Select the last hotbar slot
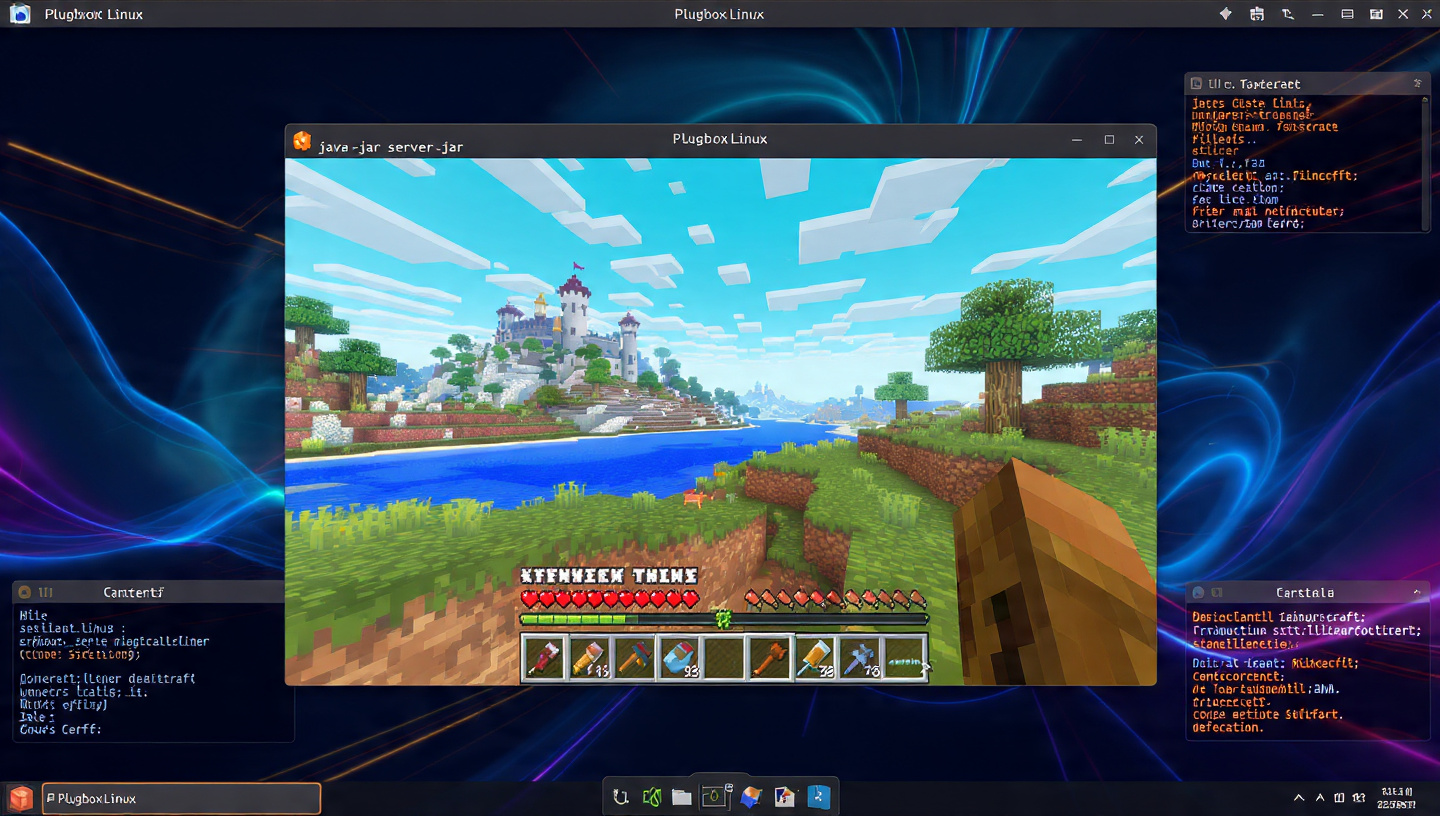Screen dimensions: 1440x816 905,658
